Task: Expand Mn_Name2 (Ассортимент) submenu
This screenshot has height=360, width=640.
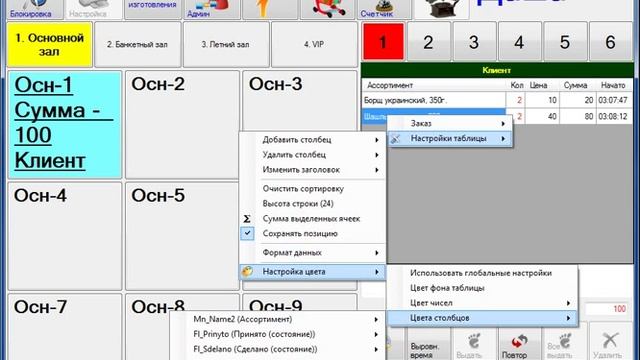Action: click(x=278, y=319)
